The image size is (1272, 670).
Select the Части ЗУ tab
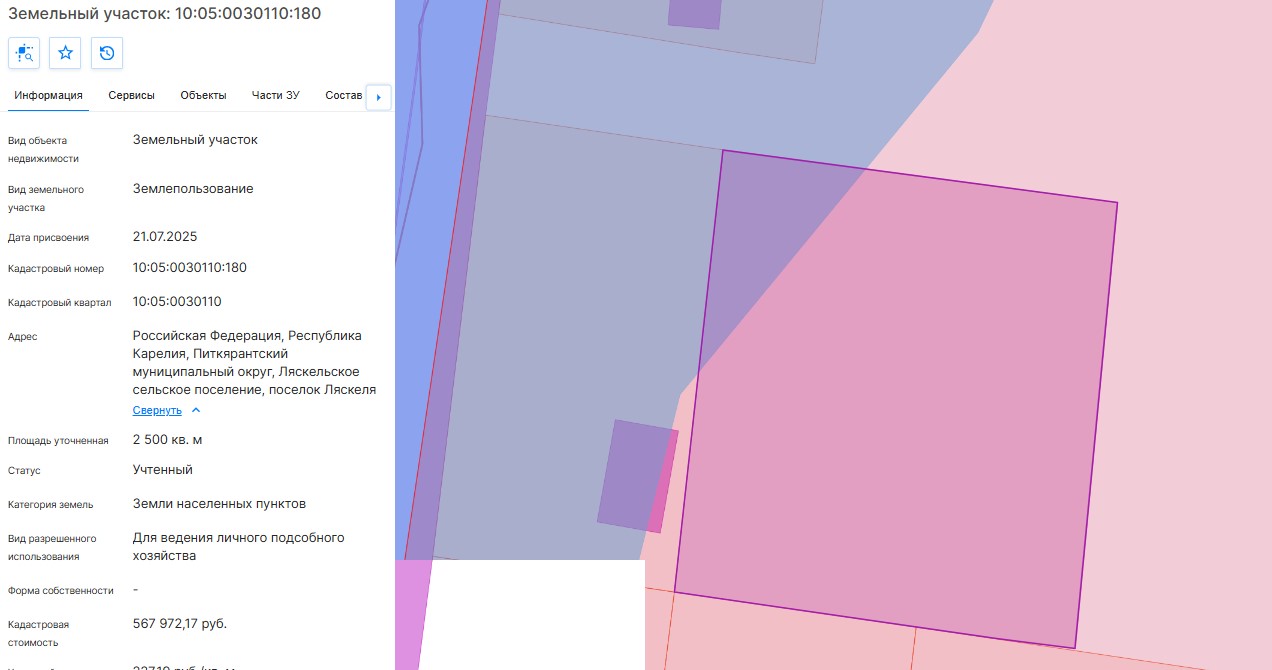[x=276, y=95]
